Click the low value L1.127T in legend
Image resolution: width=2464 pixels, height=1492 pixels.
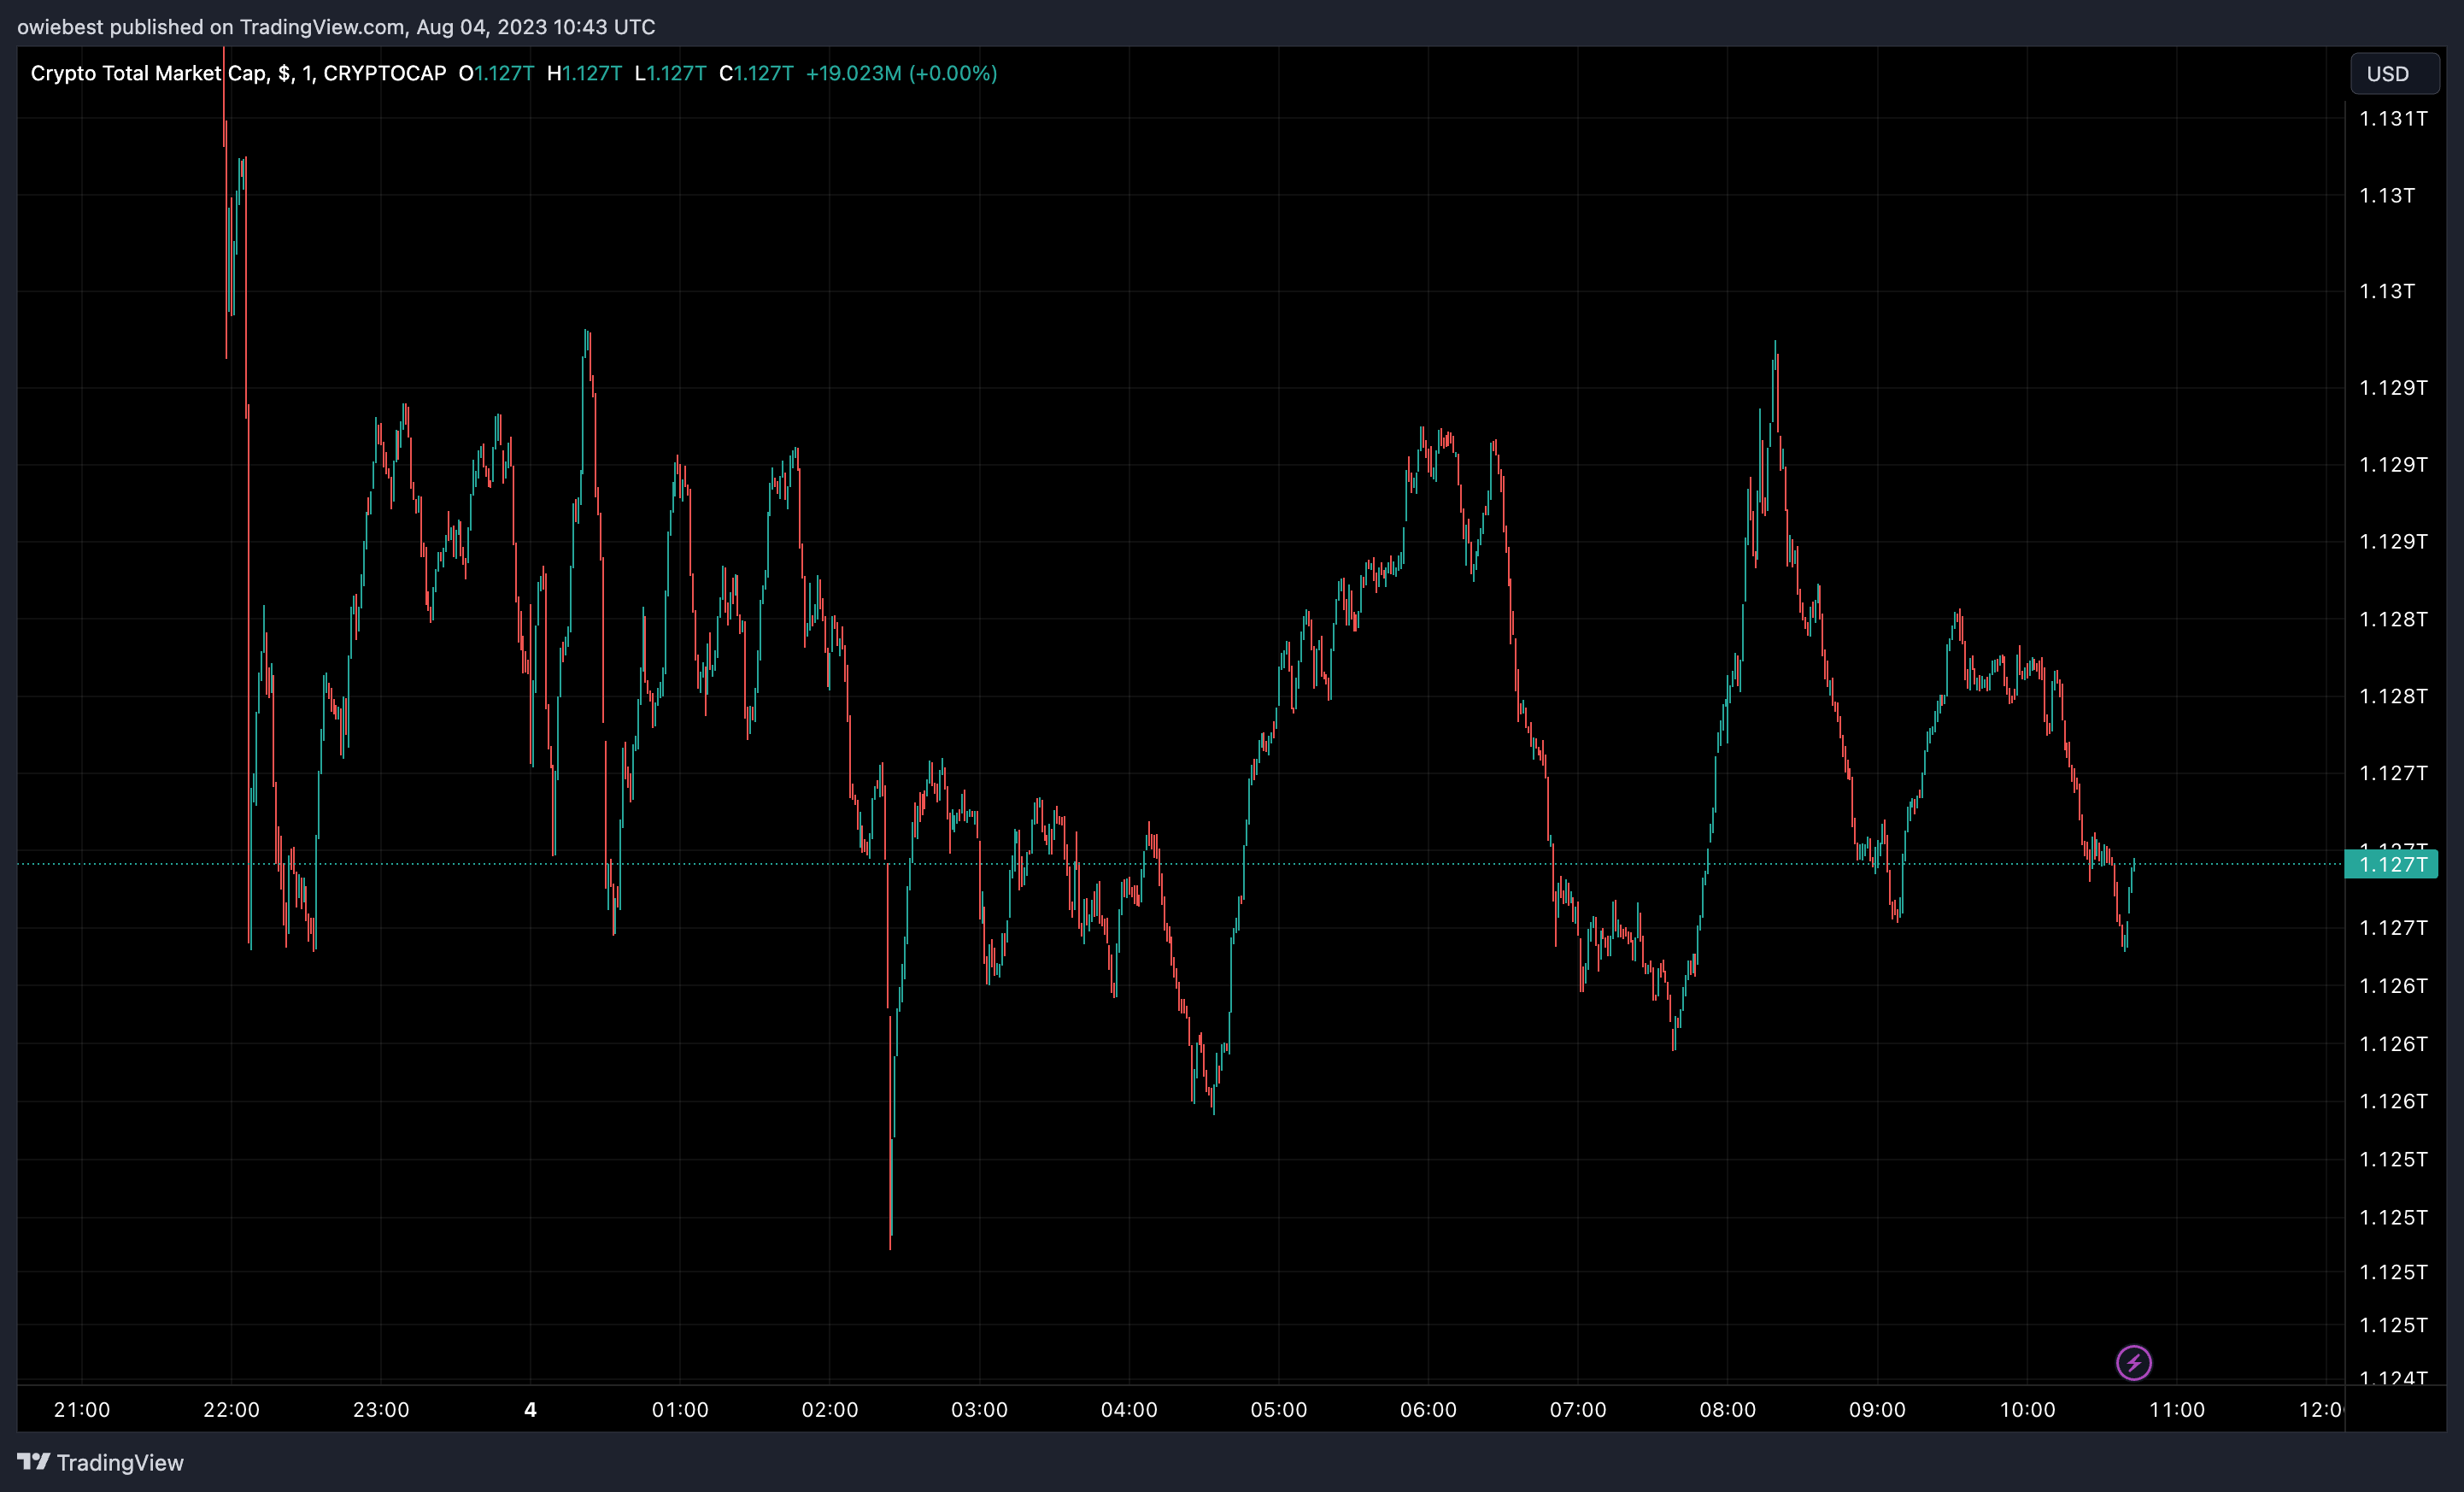pos(670,73)
